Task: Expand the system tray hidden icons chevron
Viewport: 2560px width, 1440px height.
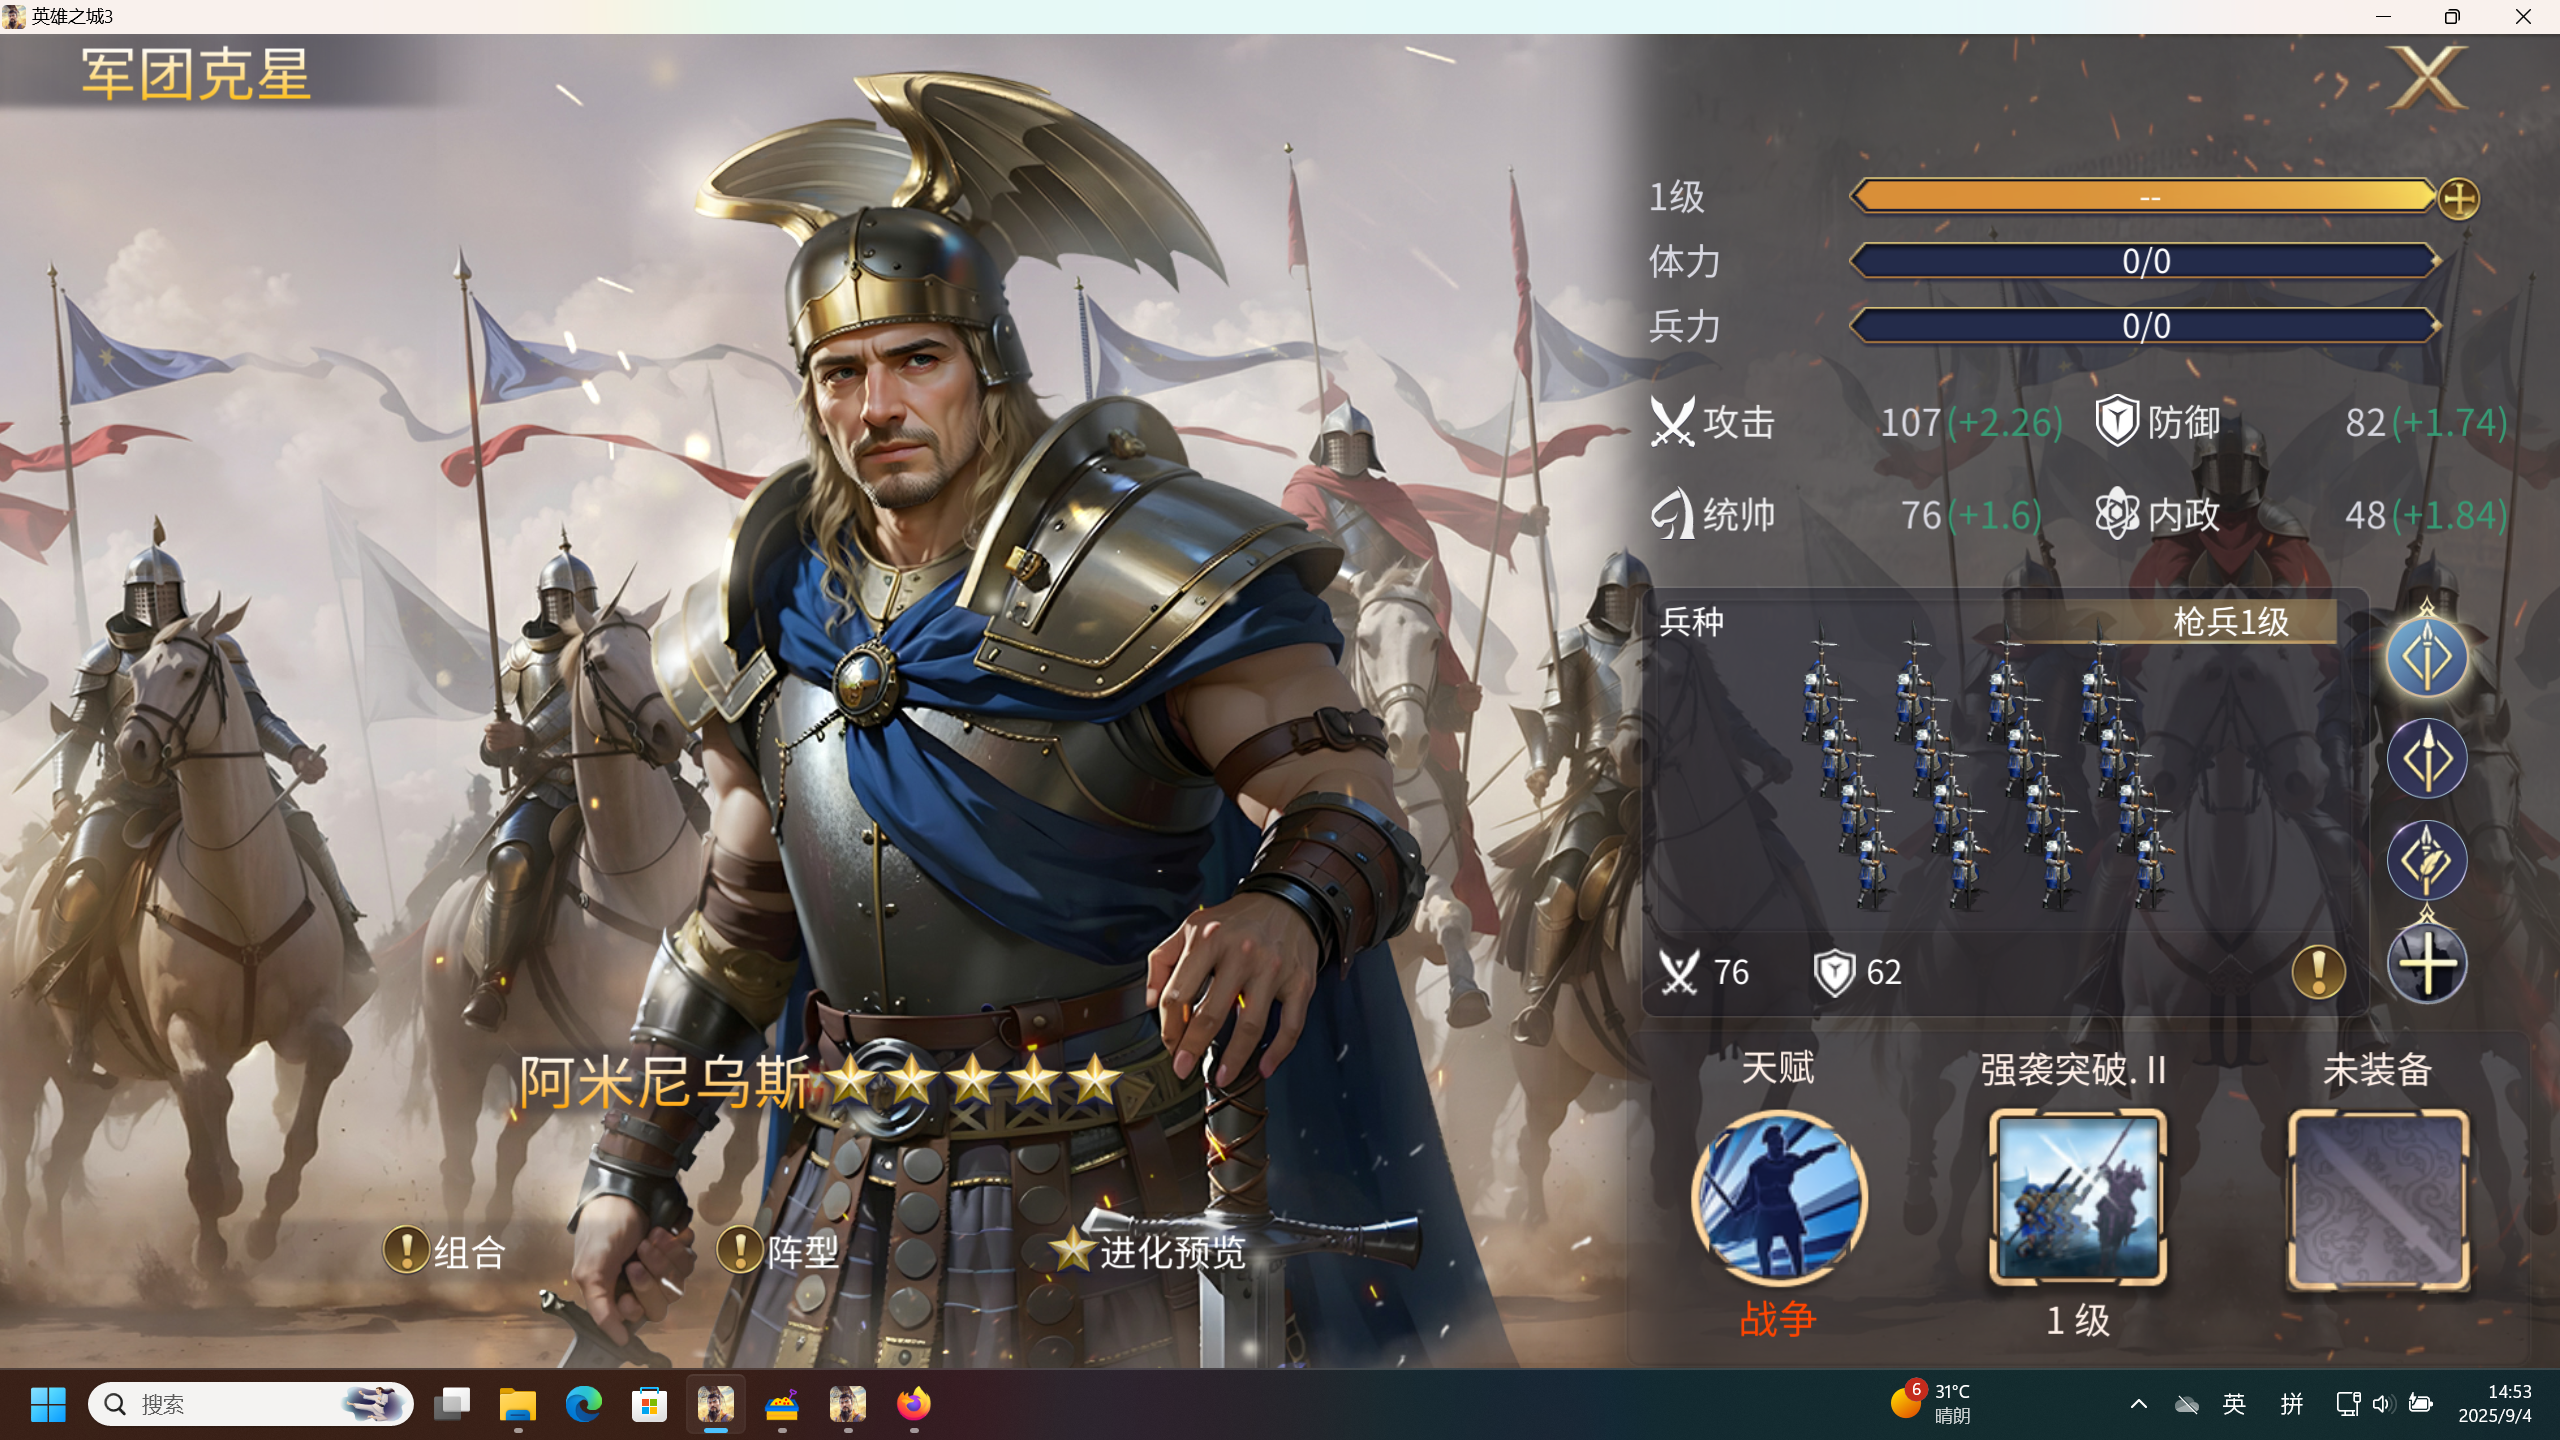Action: pyautogui.click(x=2138, y=1404)
